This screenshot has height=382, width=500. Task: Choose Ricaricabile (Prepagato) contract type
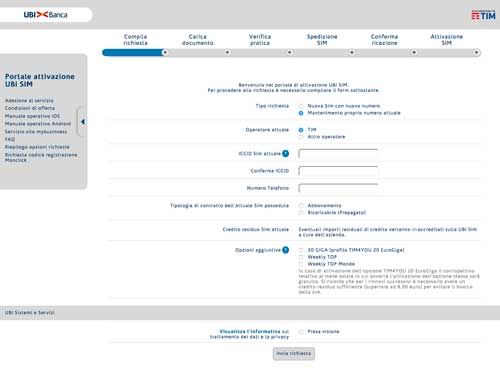click(301, 213)
